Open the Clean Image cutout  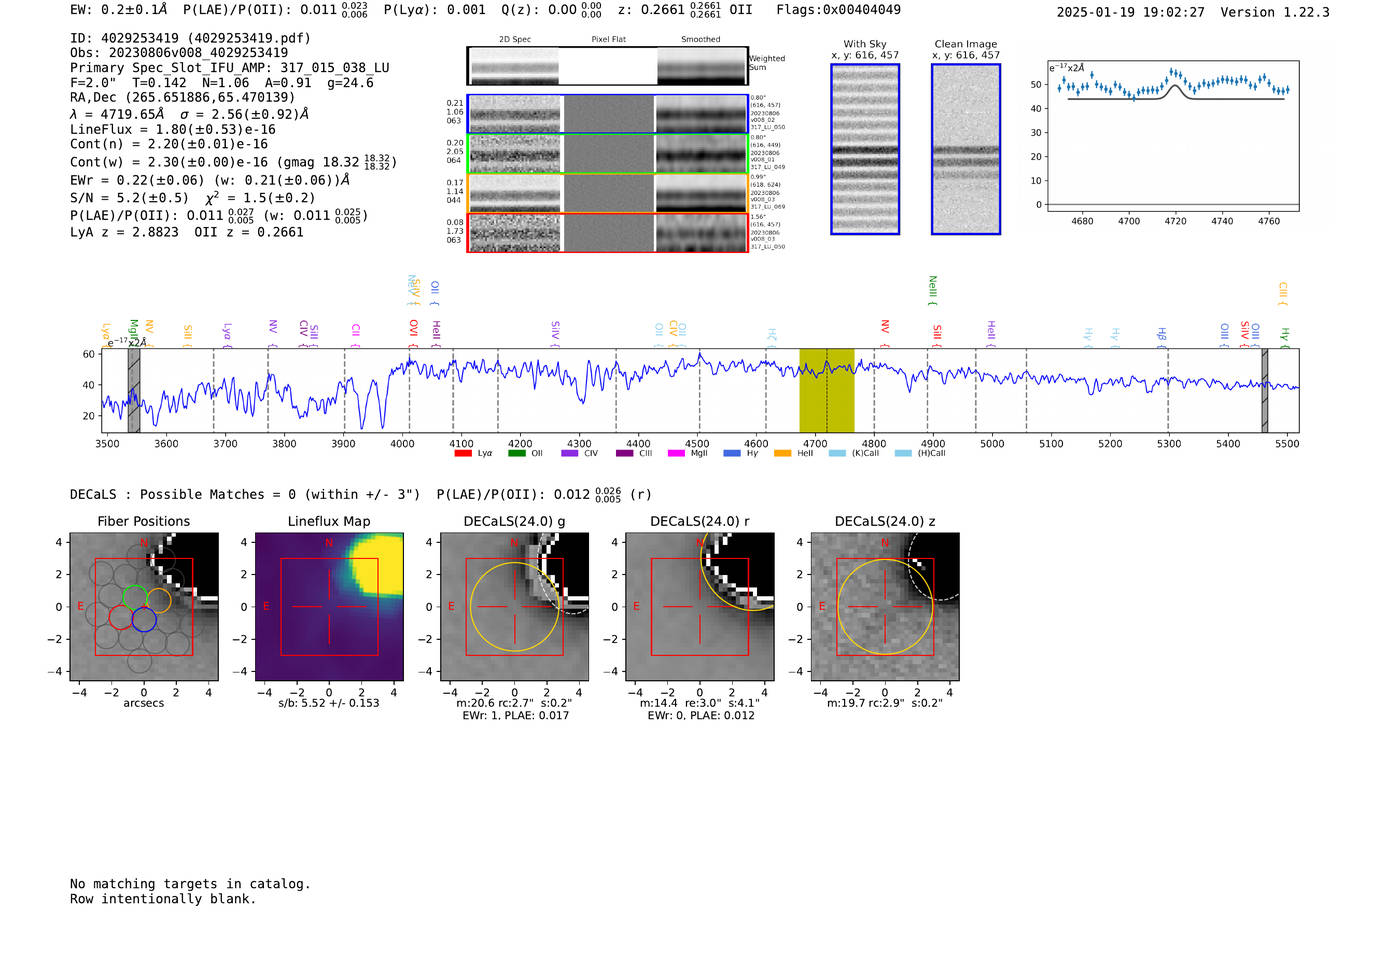(965, 149)
